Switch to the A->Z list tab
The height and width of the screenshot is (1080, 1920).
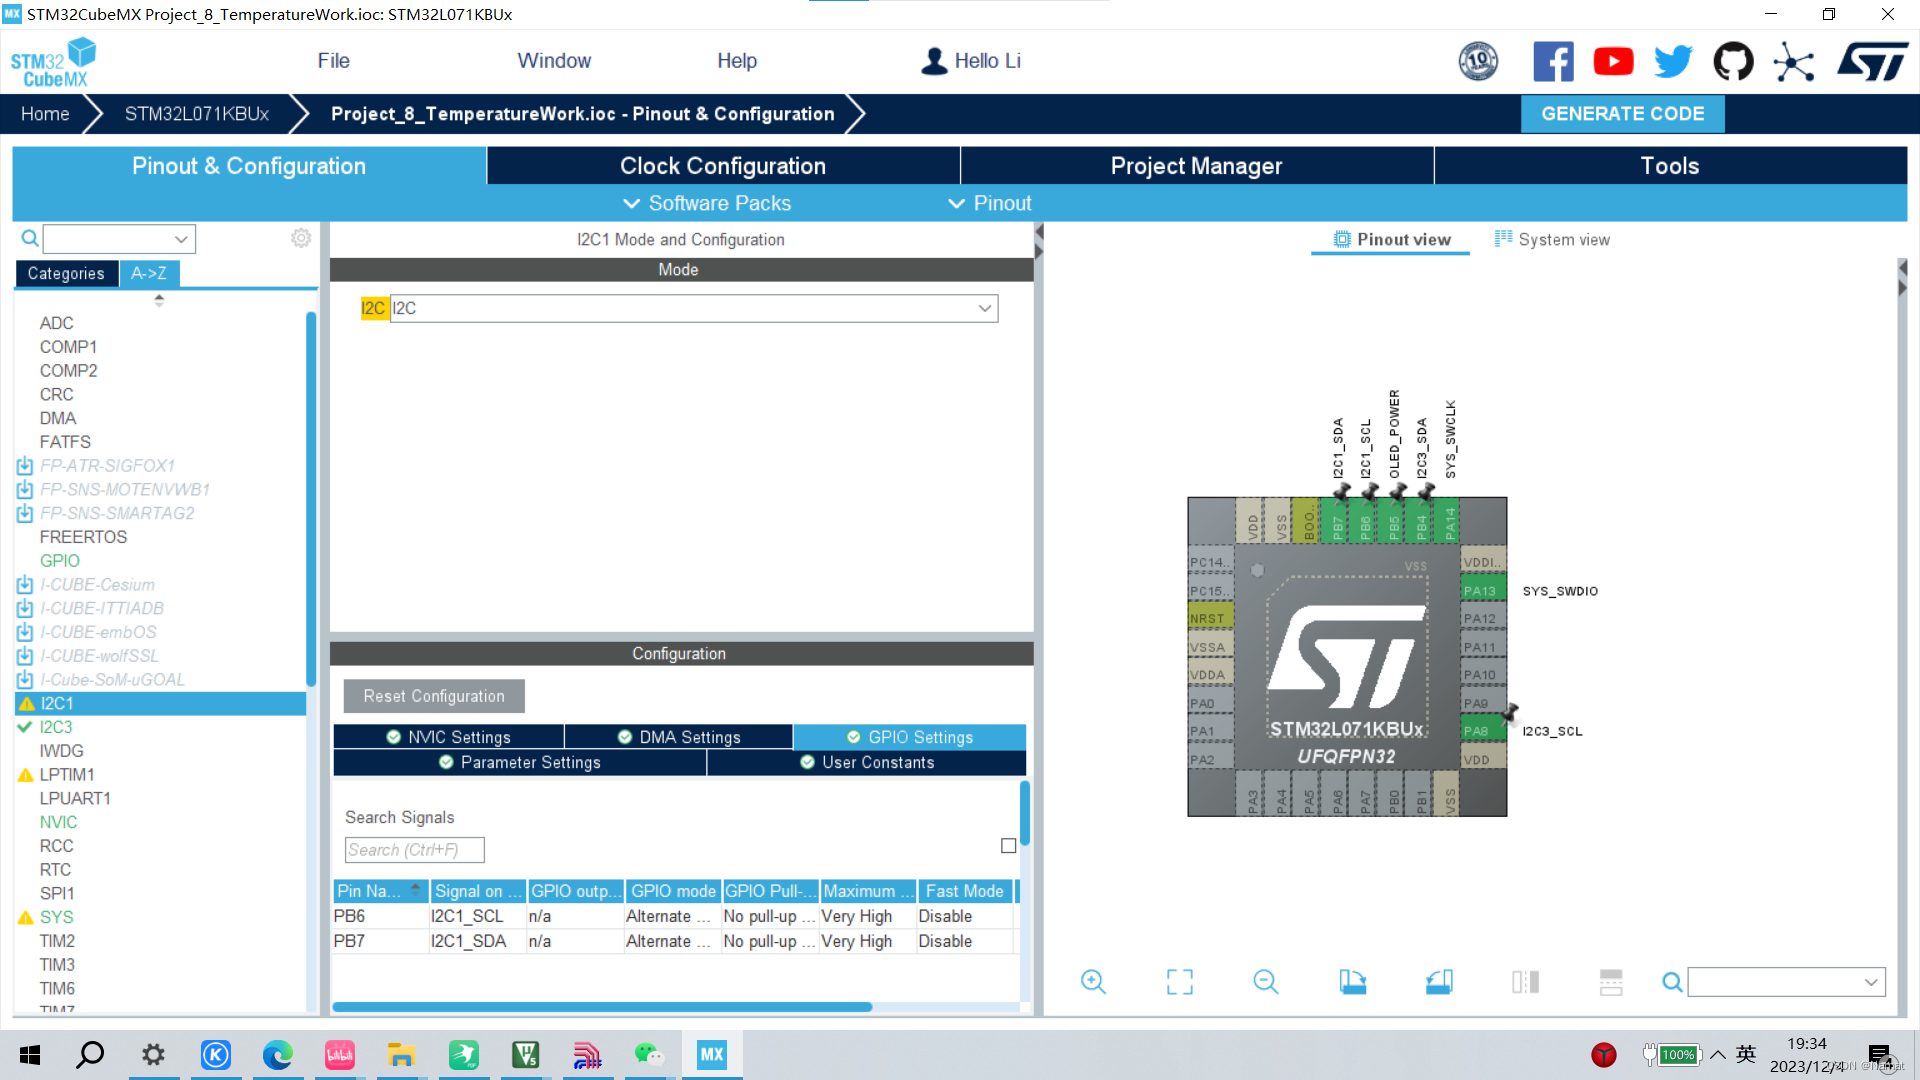[x=149, y=273]
